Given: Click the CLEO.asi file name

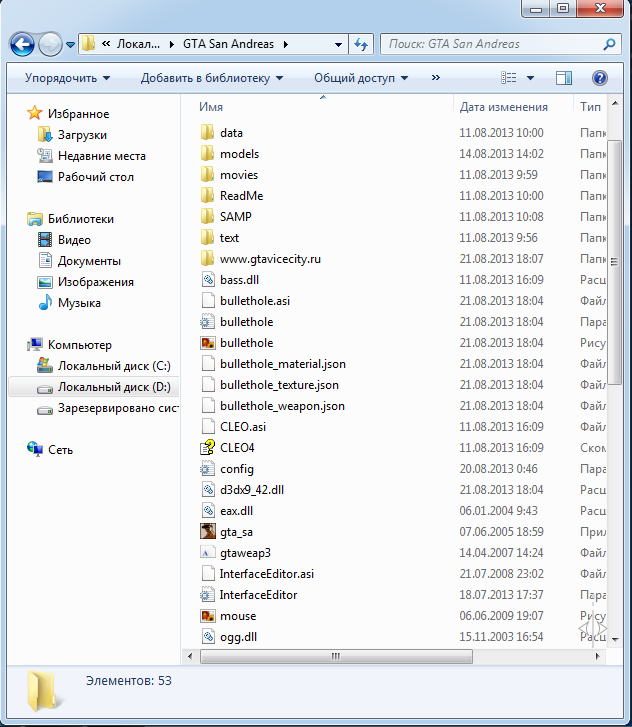Looking at the screenshot, I should click(x=243, y=427).
